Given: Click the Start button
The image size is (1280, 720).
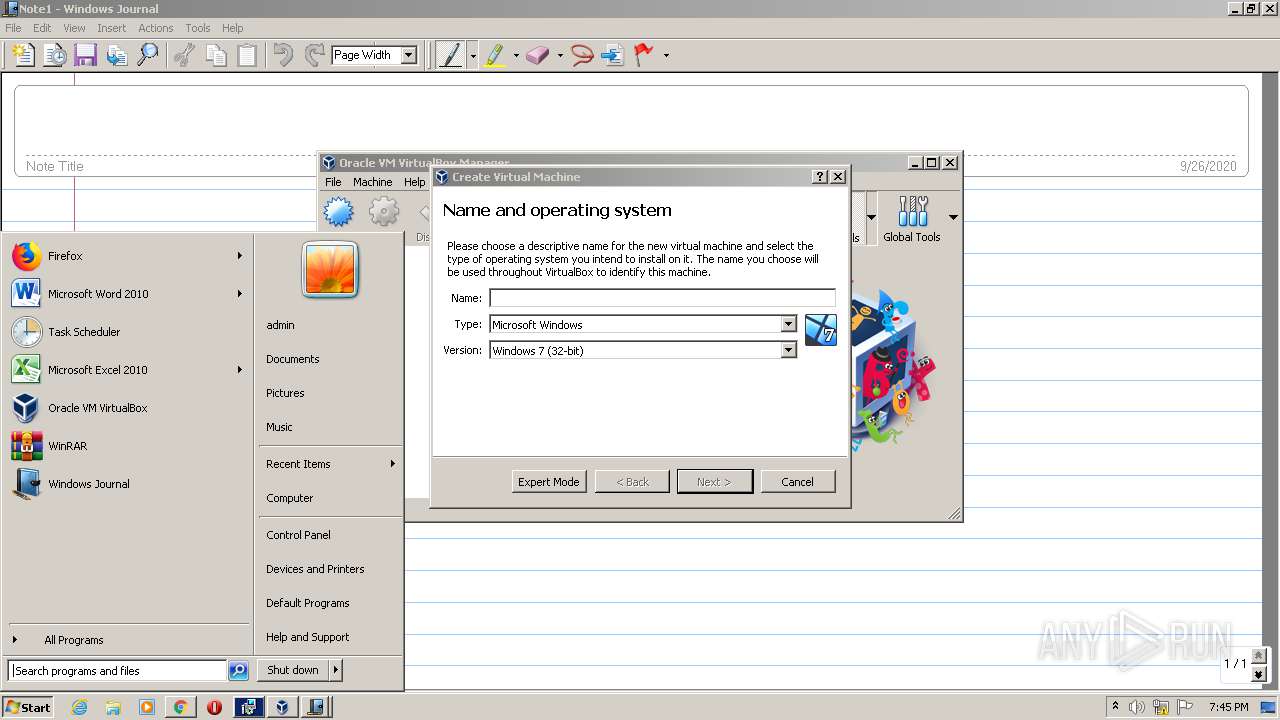Looking at the screenshot, I should point(28,707).
